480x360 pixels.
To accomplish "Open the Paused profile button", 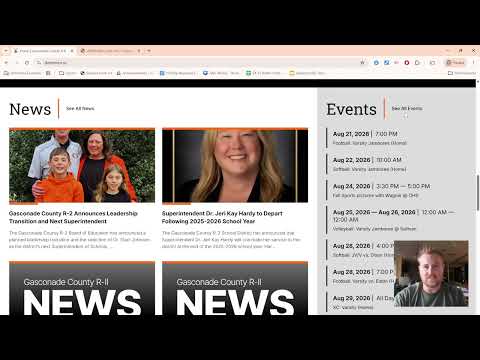I will 455,63.
